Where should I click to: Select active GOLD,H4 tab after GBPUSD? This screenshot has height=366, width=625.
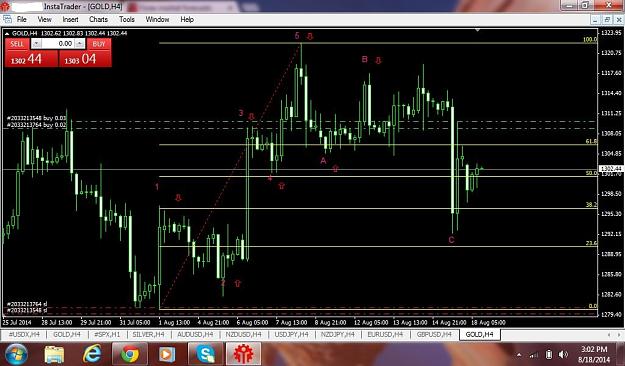tap(480, 335)
